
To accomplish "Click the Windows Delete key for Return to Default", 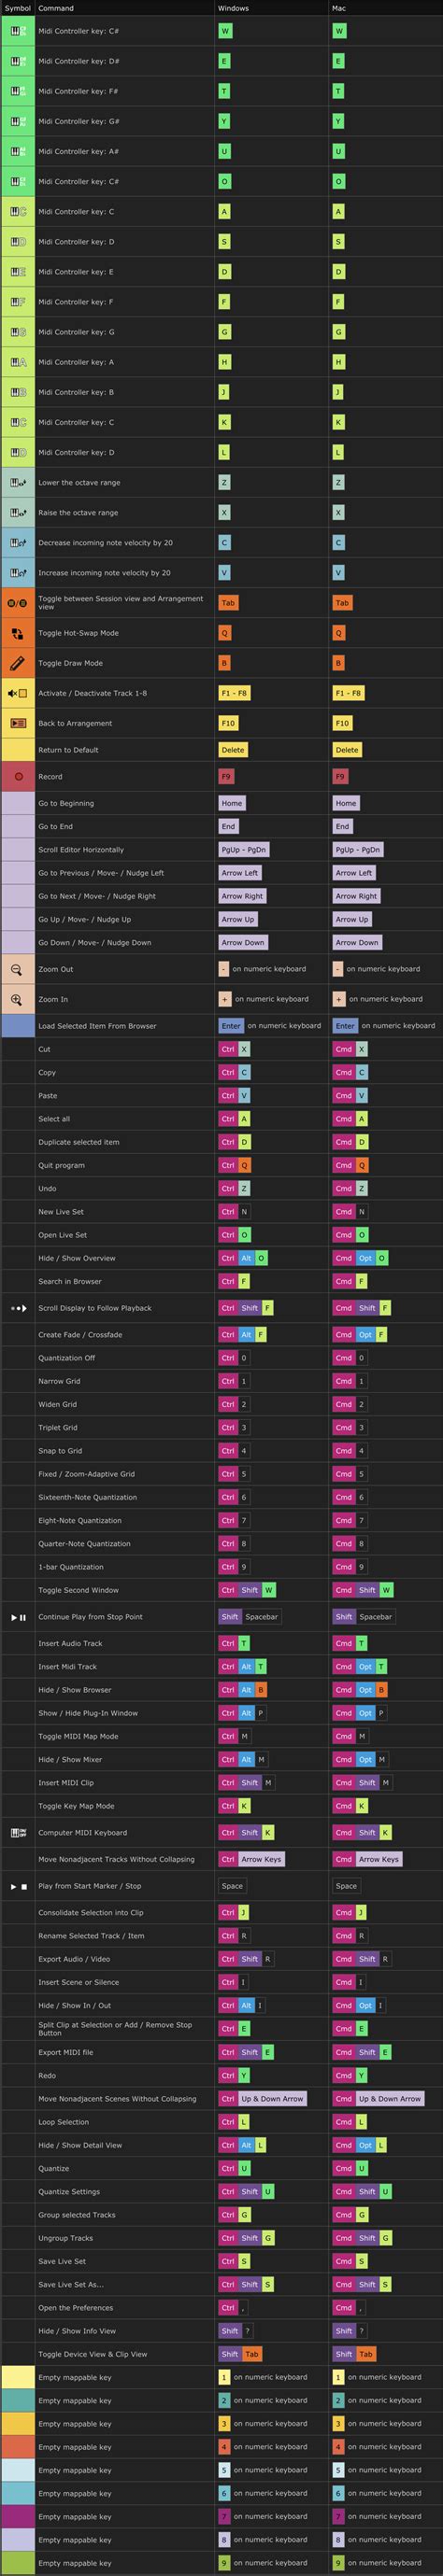I will [x=233, y=750].
